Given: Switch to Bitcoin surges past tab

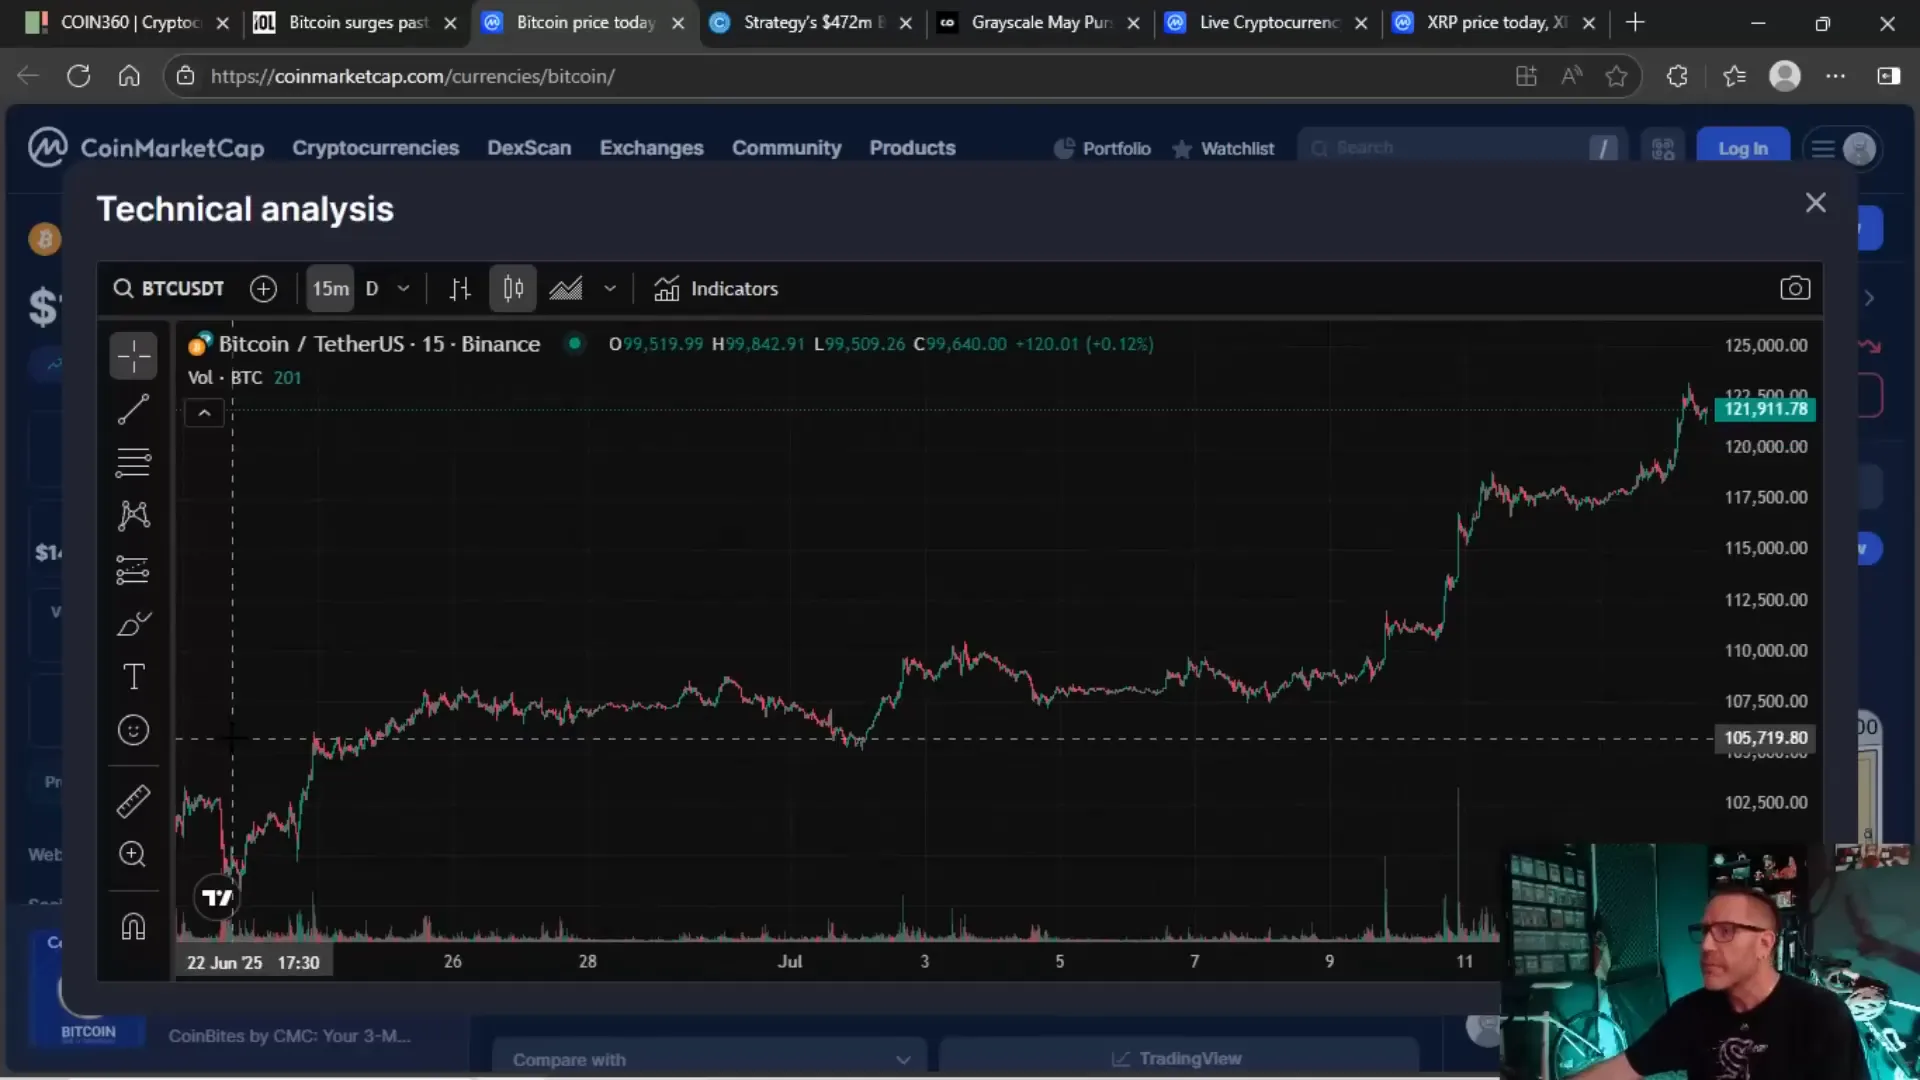Looking at the screenshot, I should [x=355, y=22].
